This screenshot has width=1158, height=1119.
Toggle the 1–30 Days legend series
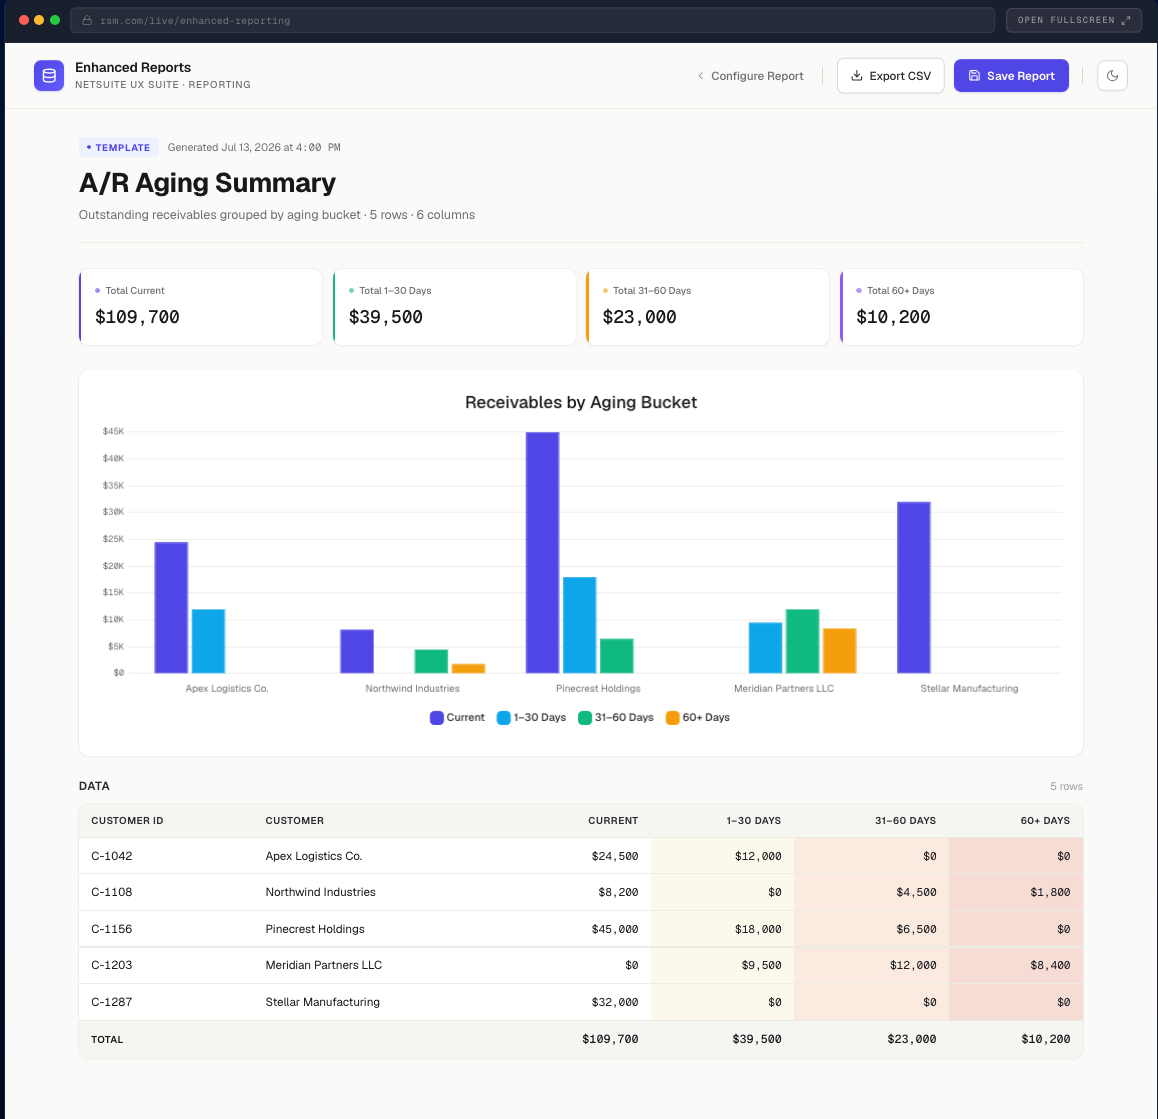click(x=531, y=717)
